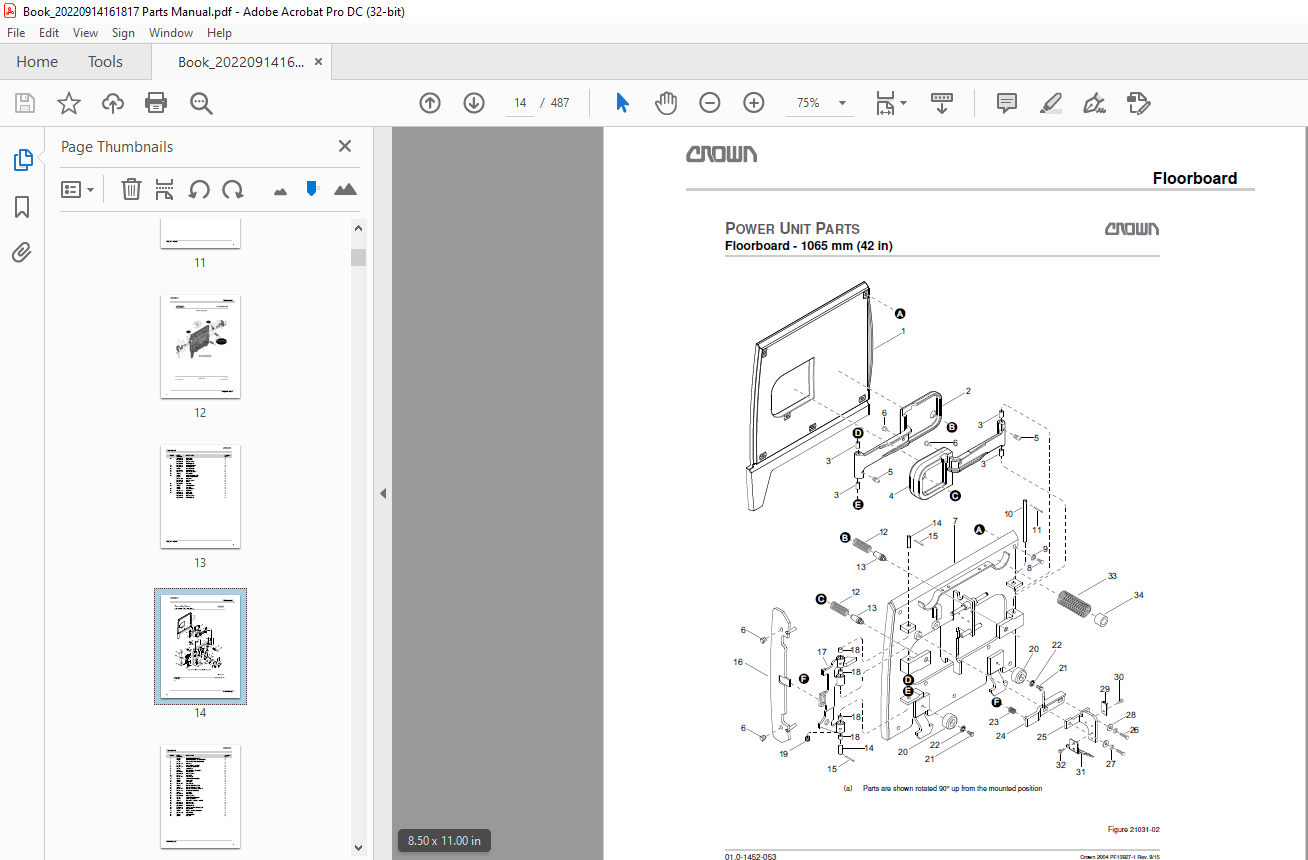Close the Page Thumbnails panel

[x=345, y=146]
